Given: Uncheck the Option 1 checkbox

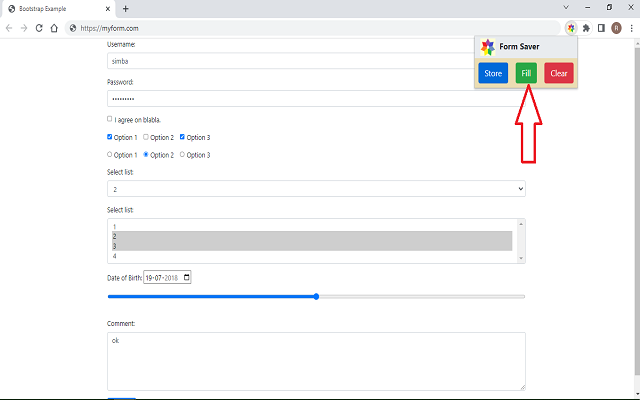Looking at the screenshot, I should coord(110,137).
